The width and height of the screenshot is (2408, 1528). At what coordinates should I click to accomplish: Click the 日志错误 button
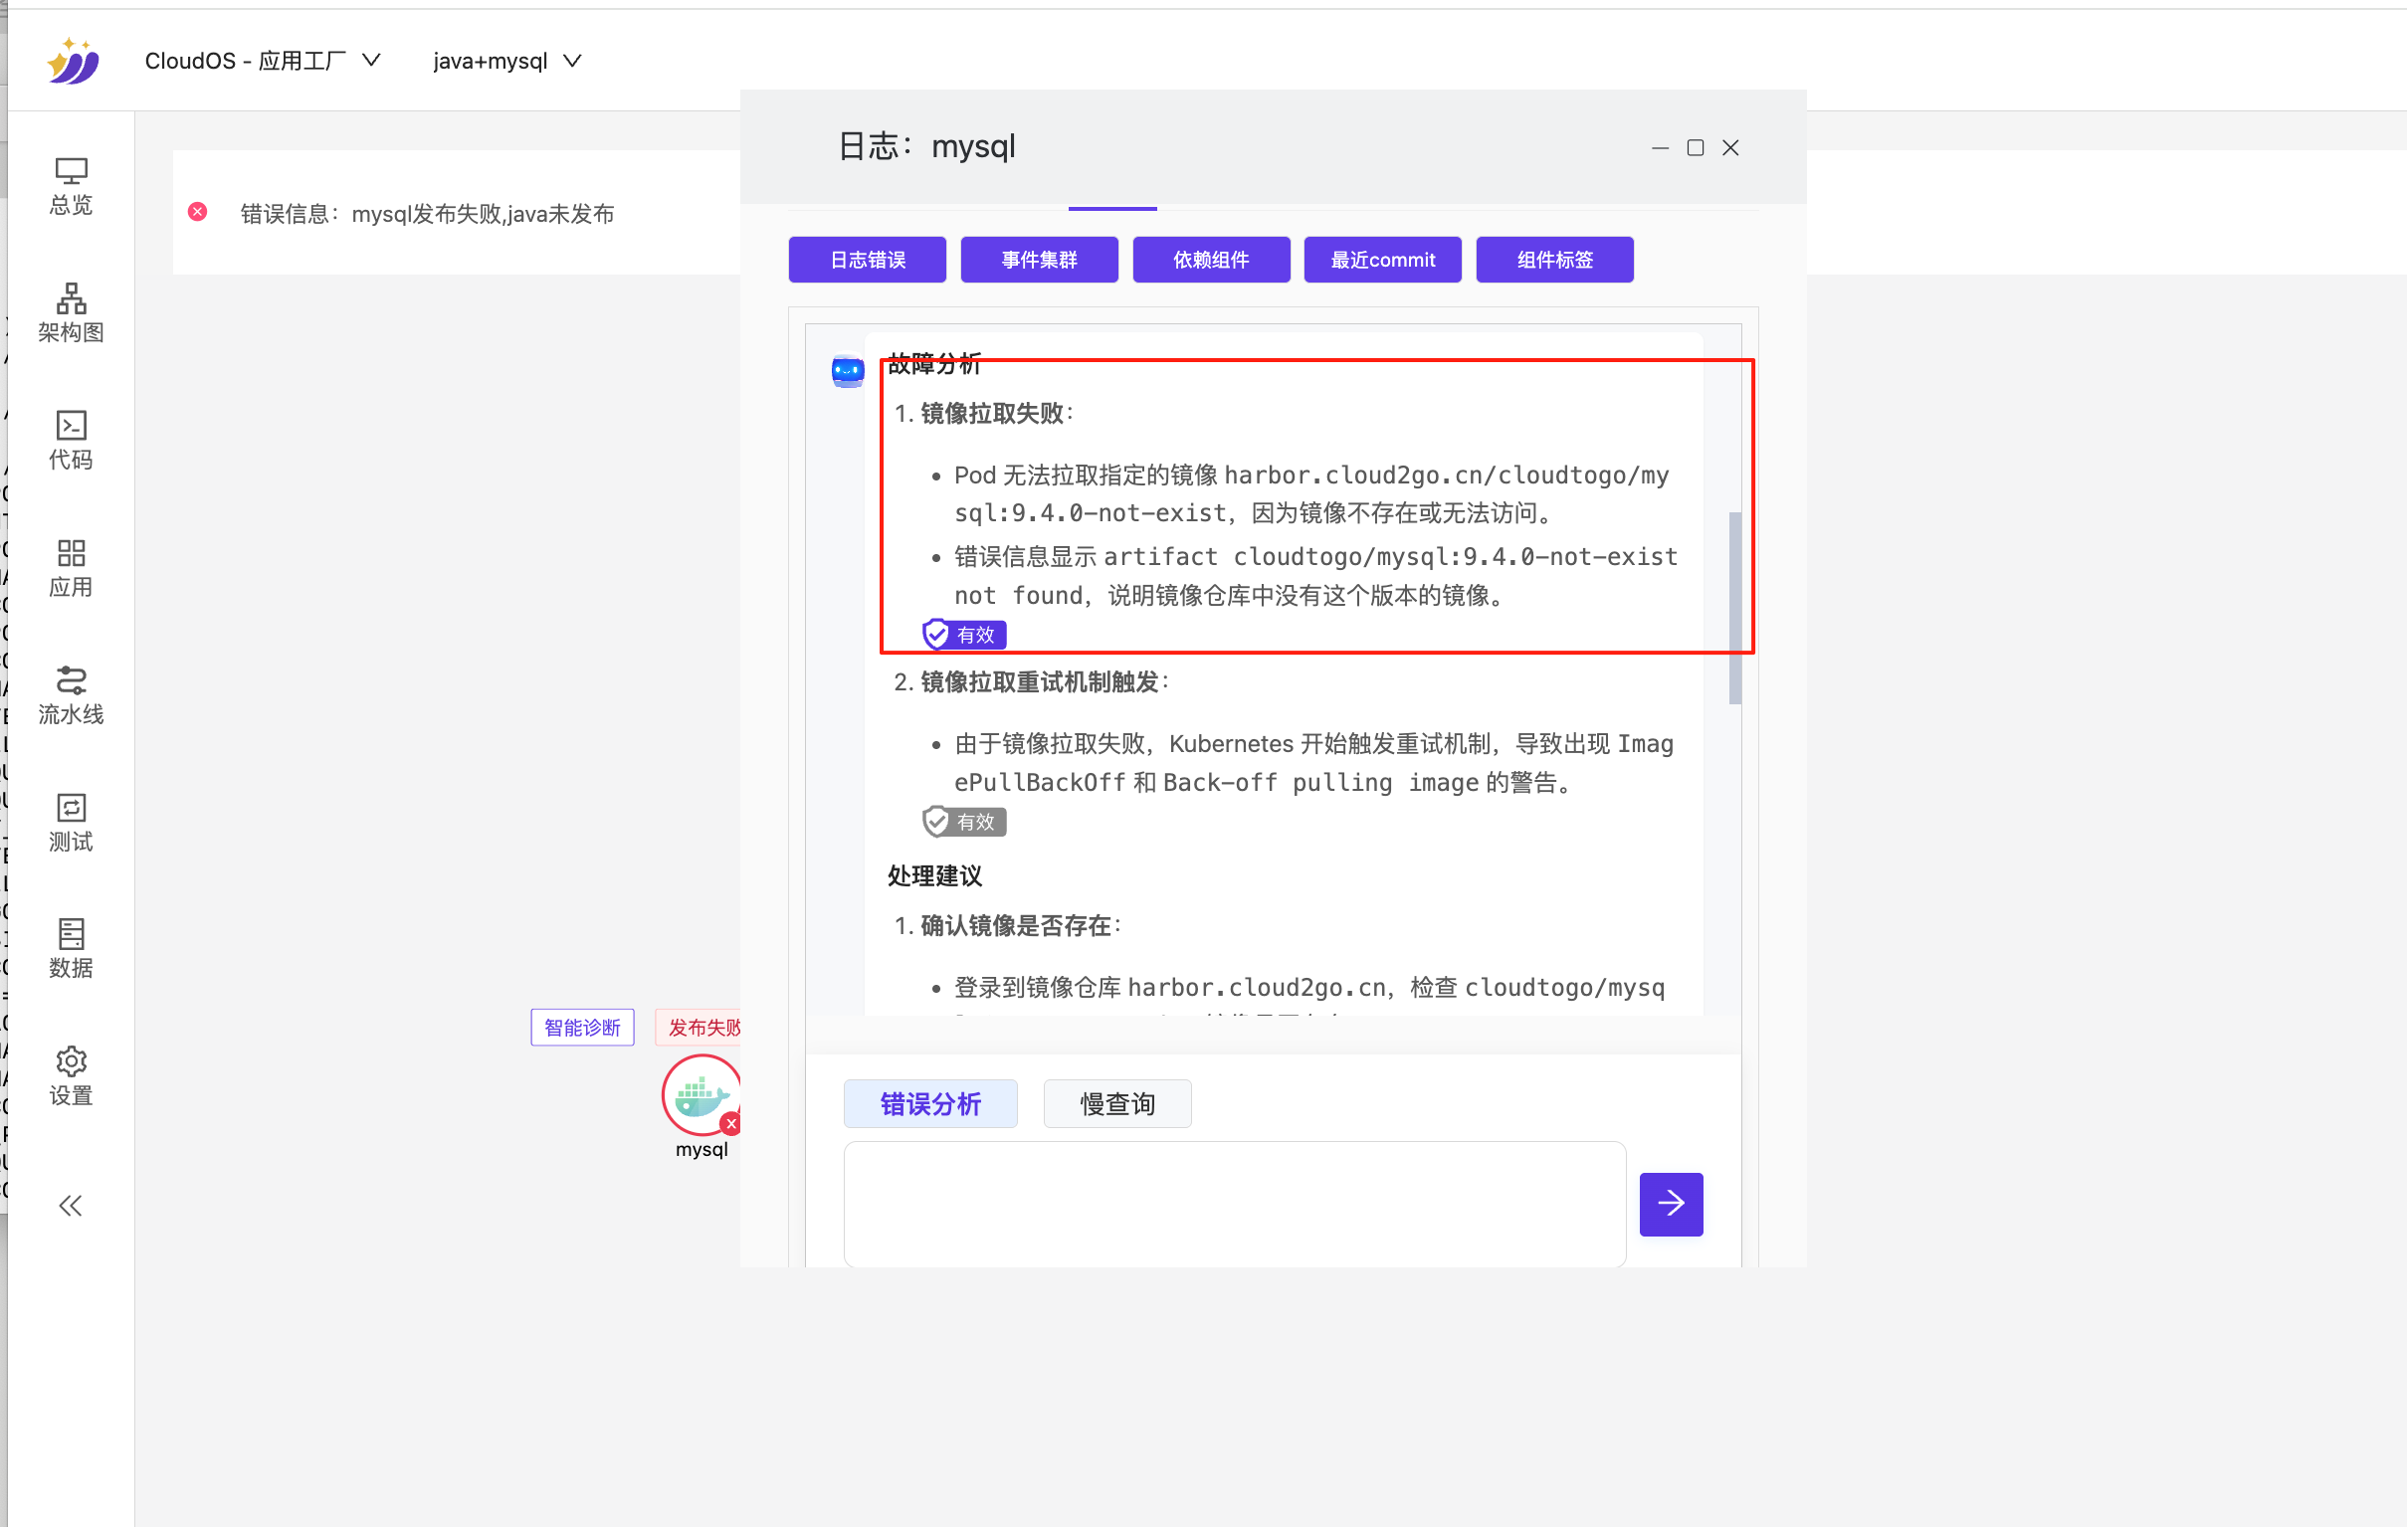tap(867, 260)
